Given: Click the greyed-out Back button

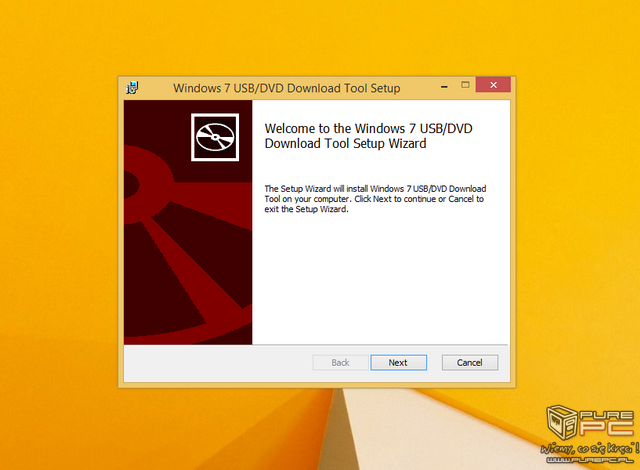Looking at the screenshot, I should [x=340, y=362].
